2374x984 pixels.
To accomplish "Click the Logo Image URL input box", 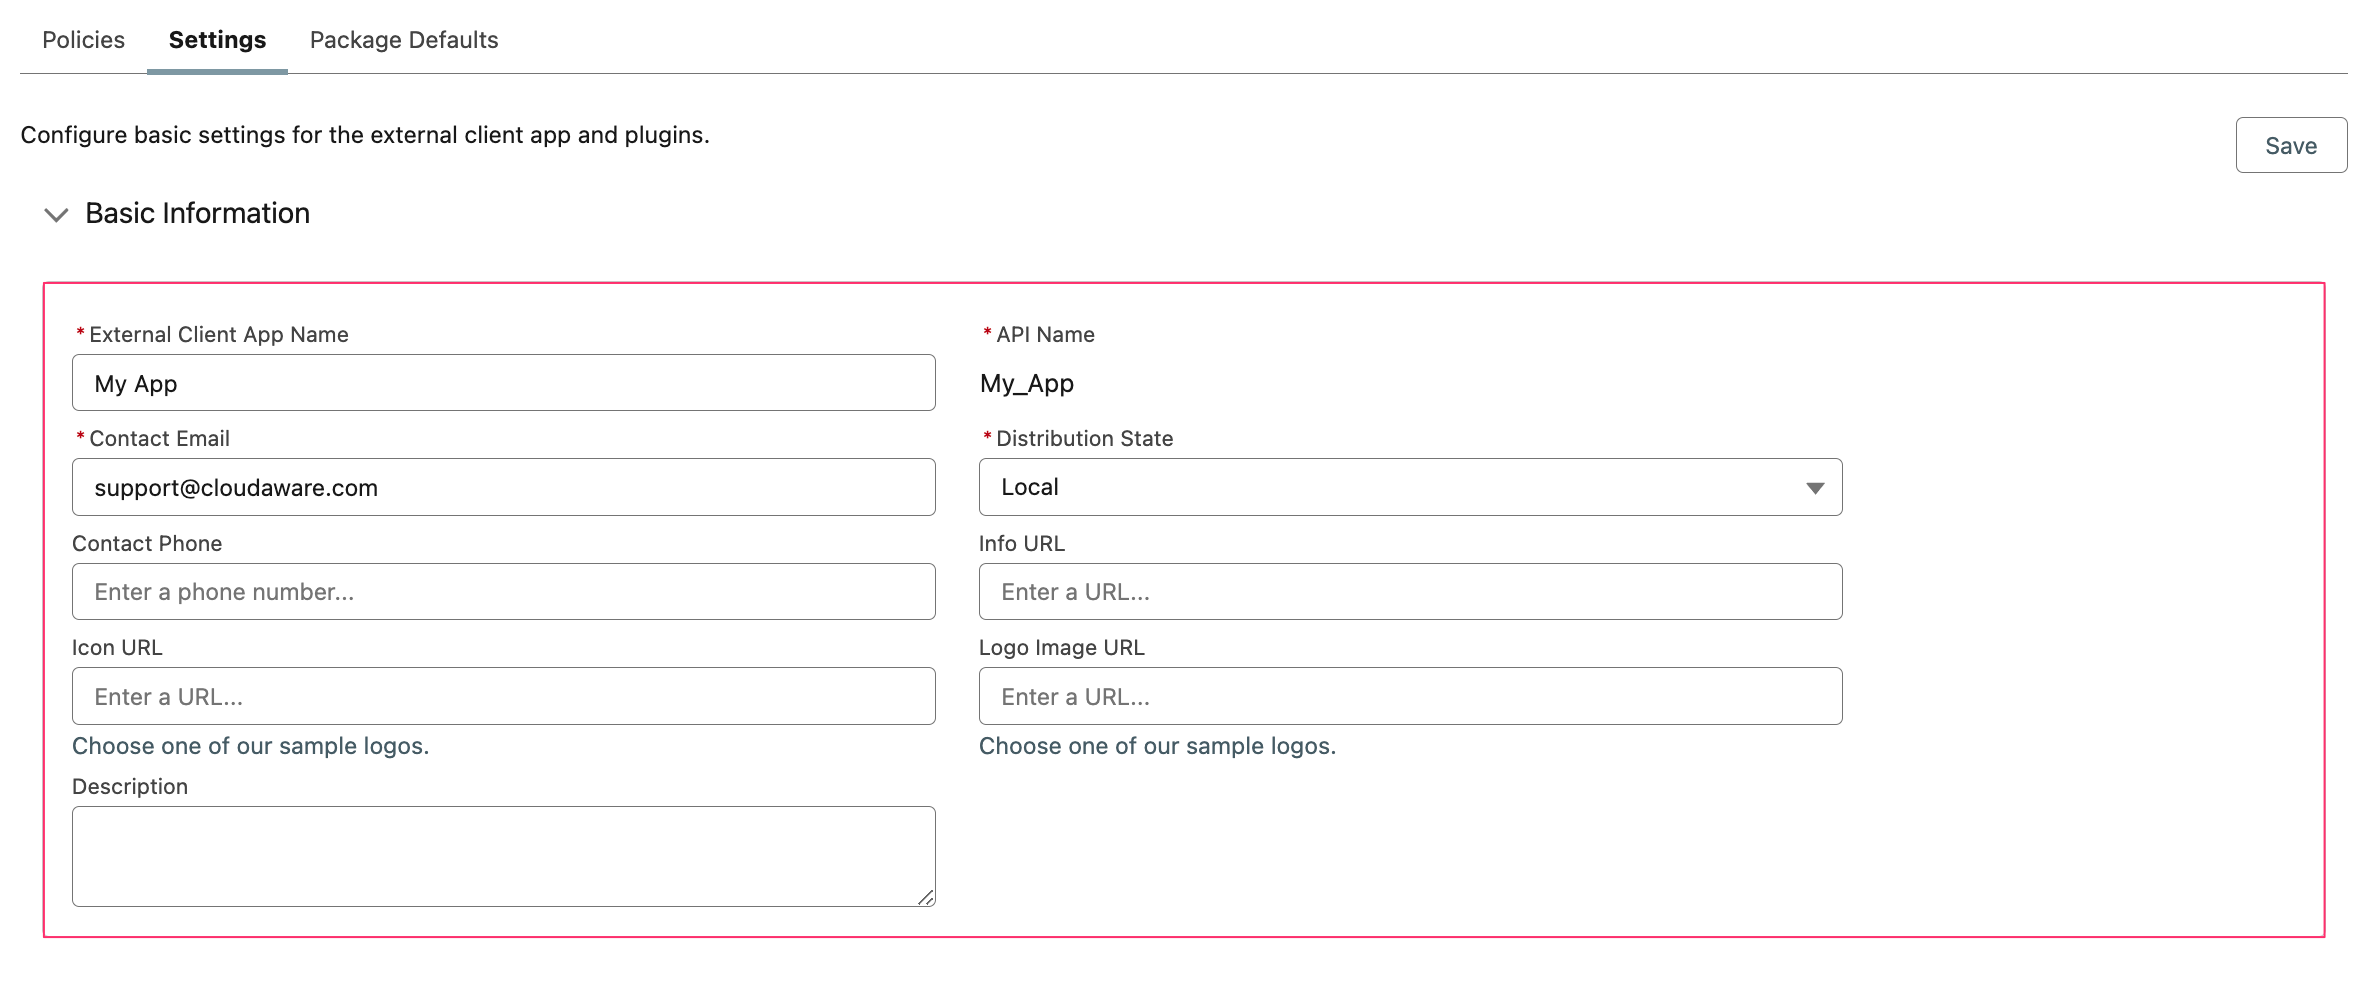I will 1409,695.
